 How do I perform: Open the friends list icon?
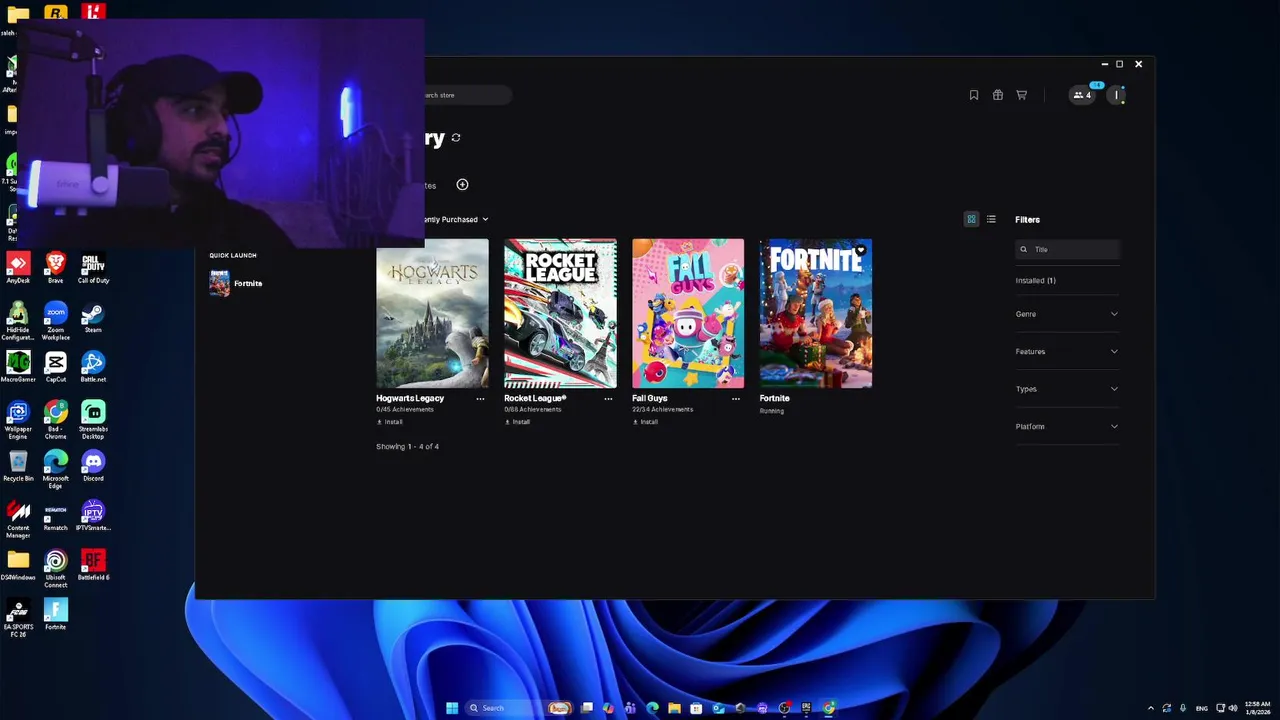tap(1082, 95)
